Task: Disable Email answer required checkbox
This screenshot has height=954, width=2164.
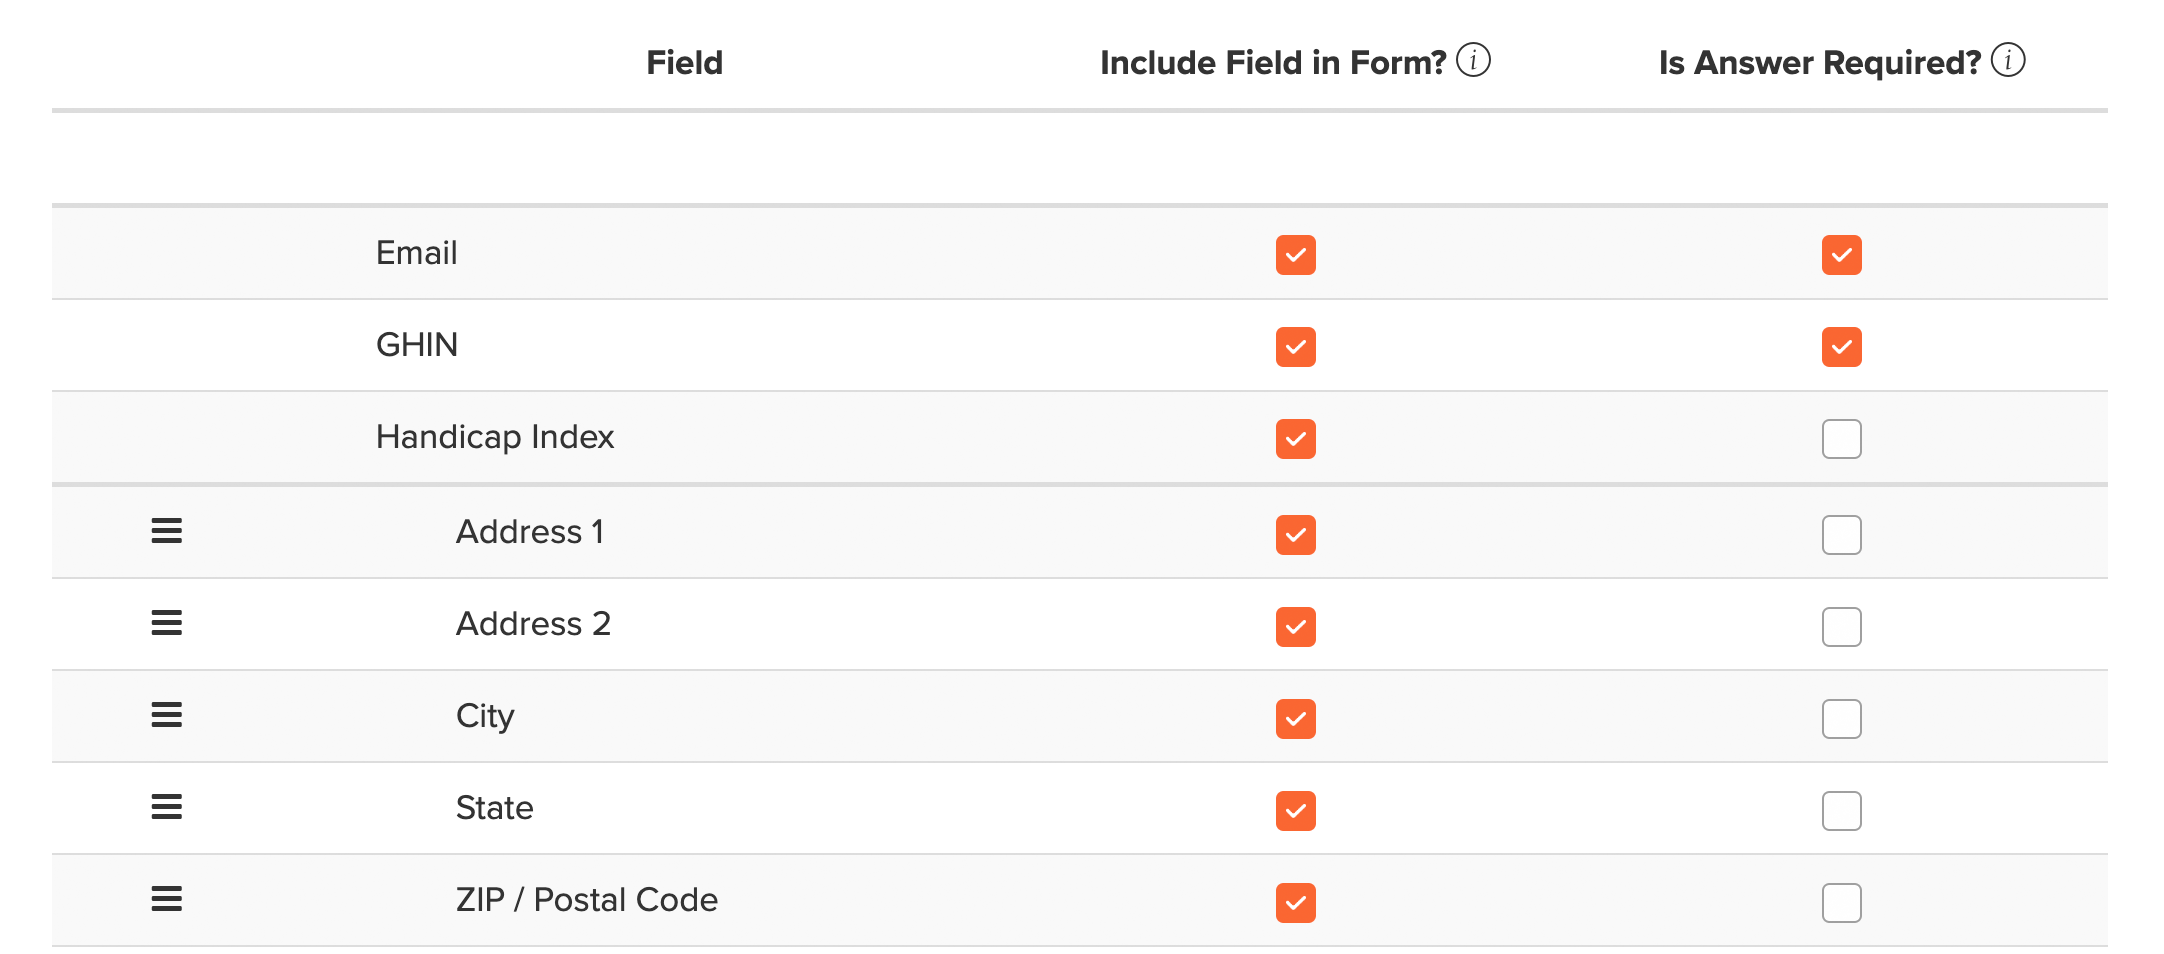Action: point(1841,255)
